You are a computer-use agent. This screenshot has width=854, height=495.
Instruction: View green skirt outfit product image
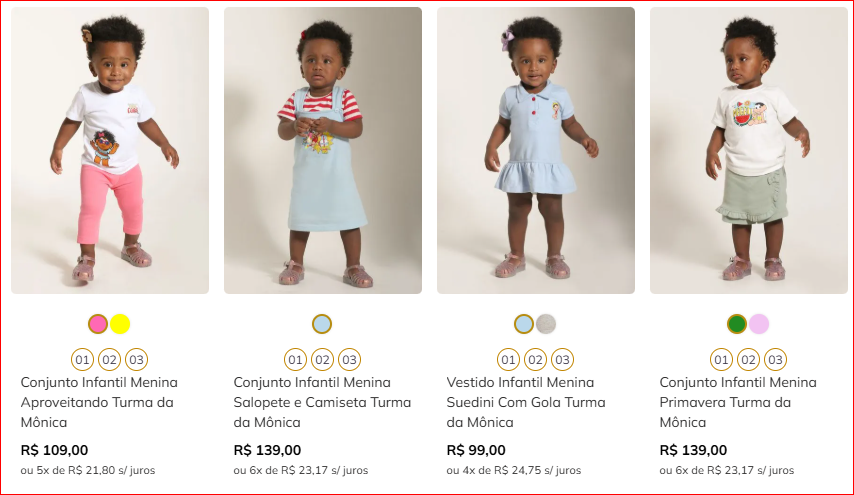click(x=749, y=150)
